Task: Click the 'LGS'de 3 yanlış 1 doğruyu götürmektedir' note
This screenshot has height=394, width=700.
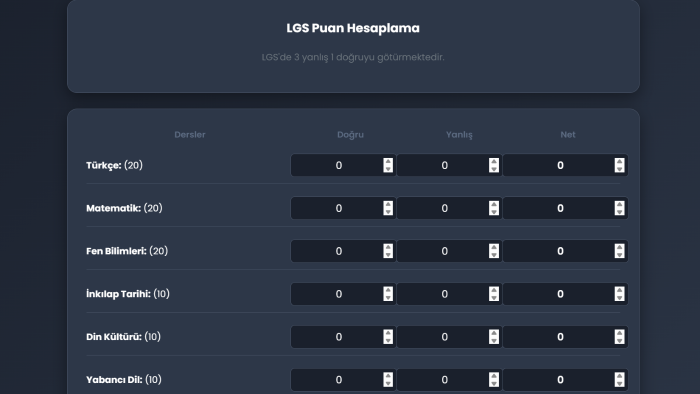Action: coord(353,57)
